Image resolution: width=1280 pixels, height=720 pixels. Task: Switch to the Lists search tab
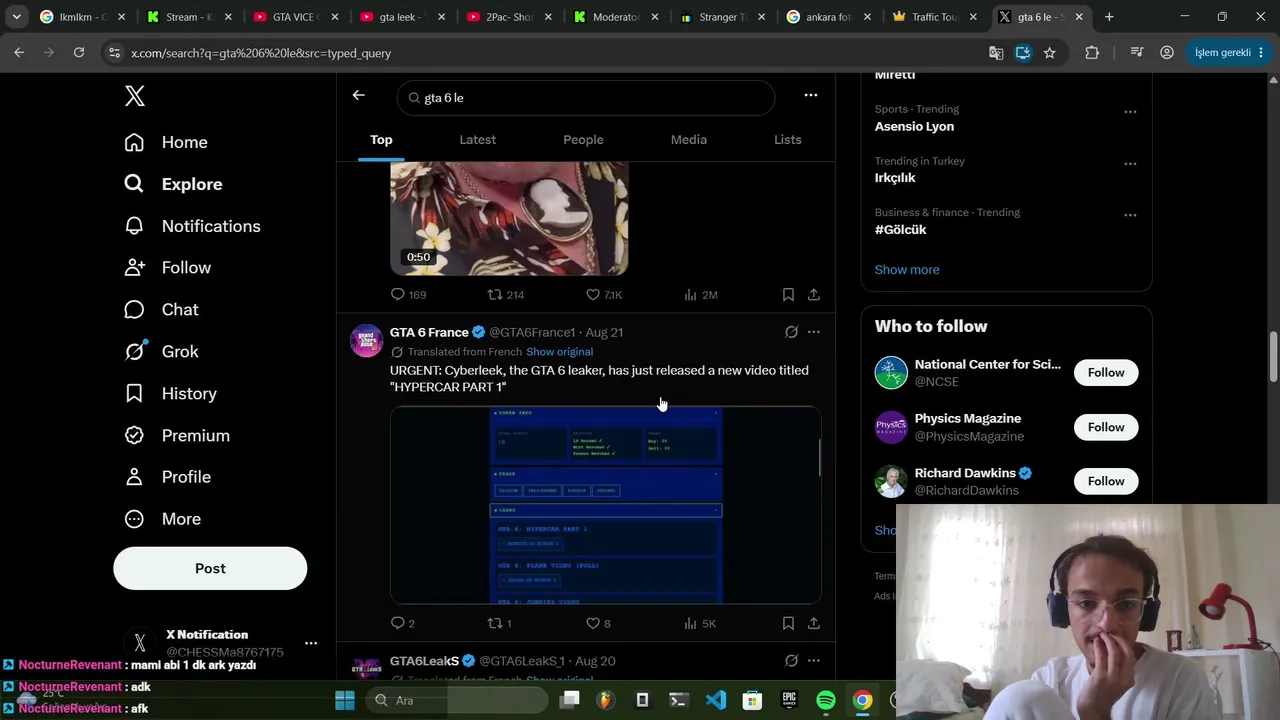click(788, 140)
